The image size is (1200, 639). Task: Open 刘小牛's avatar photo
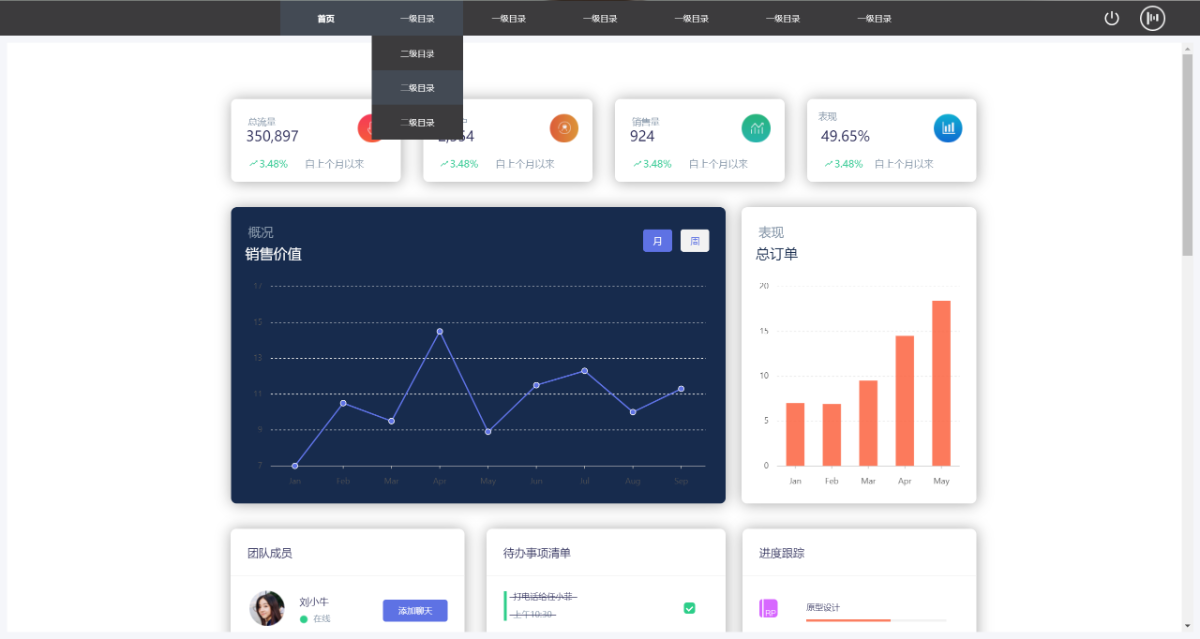pos(267,608)
